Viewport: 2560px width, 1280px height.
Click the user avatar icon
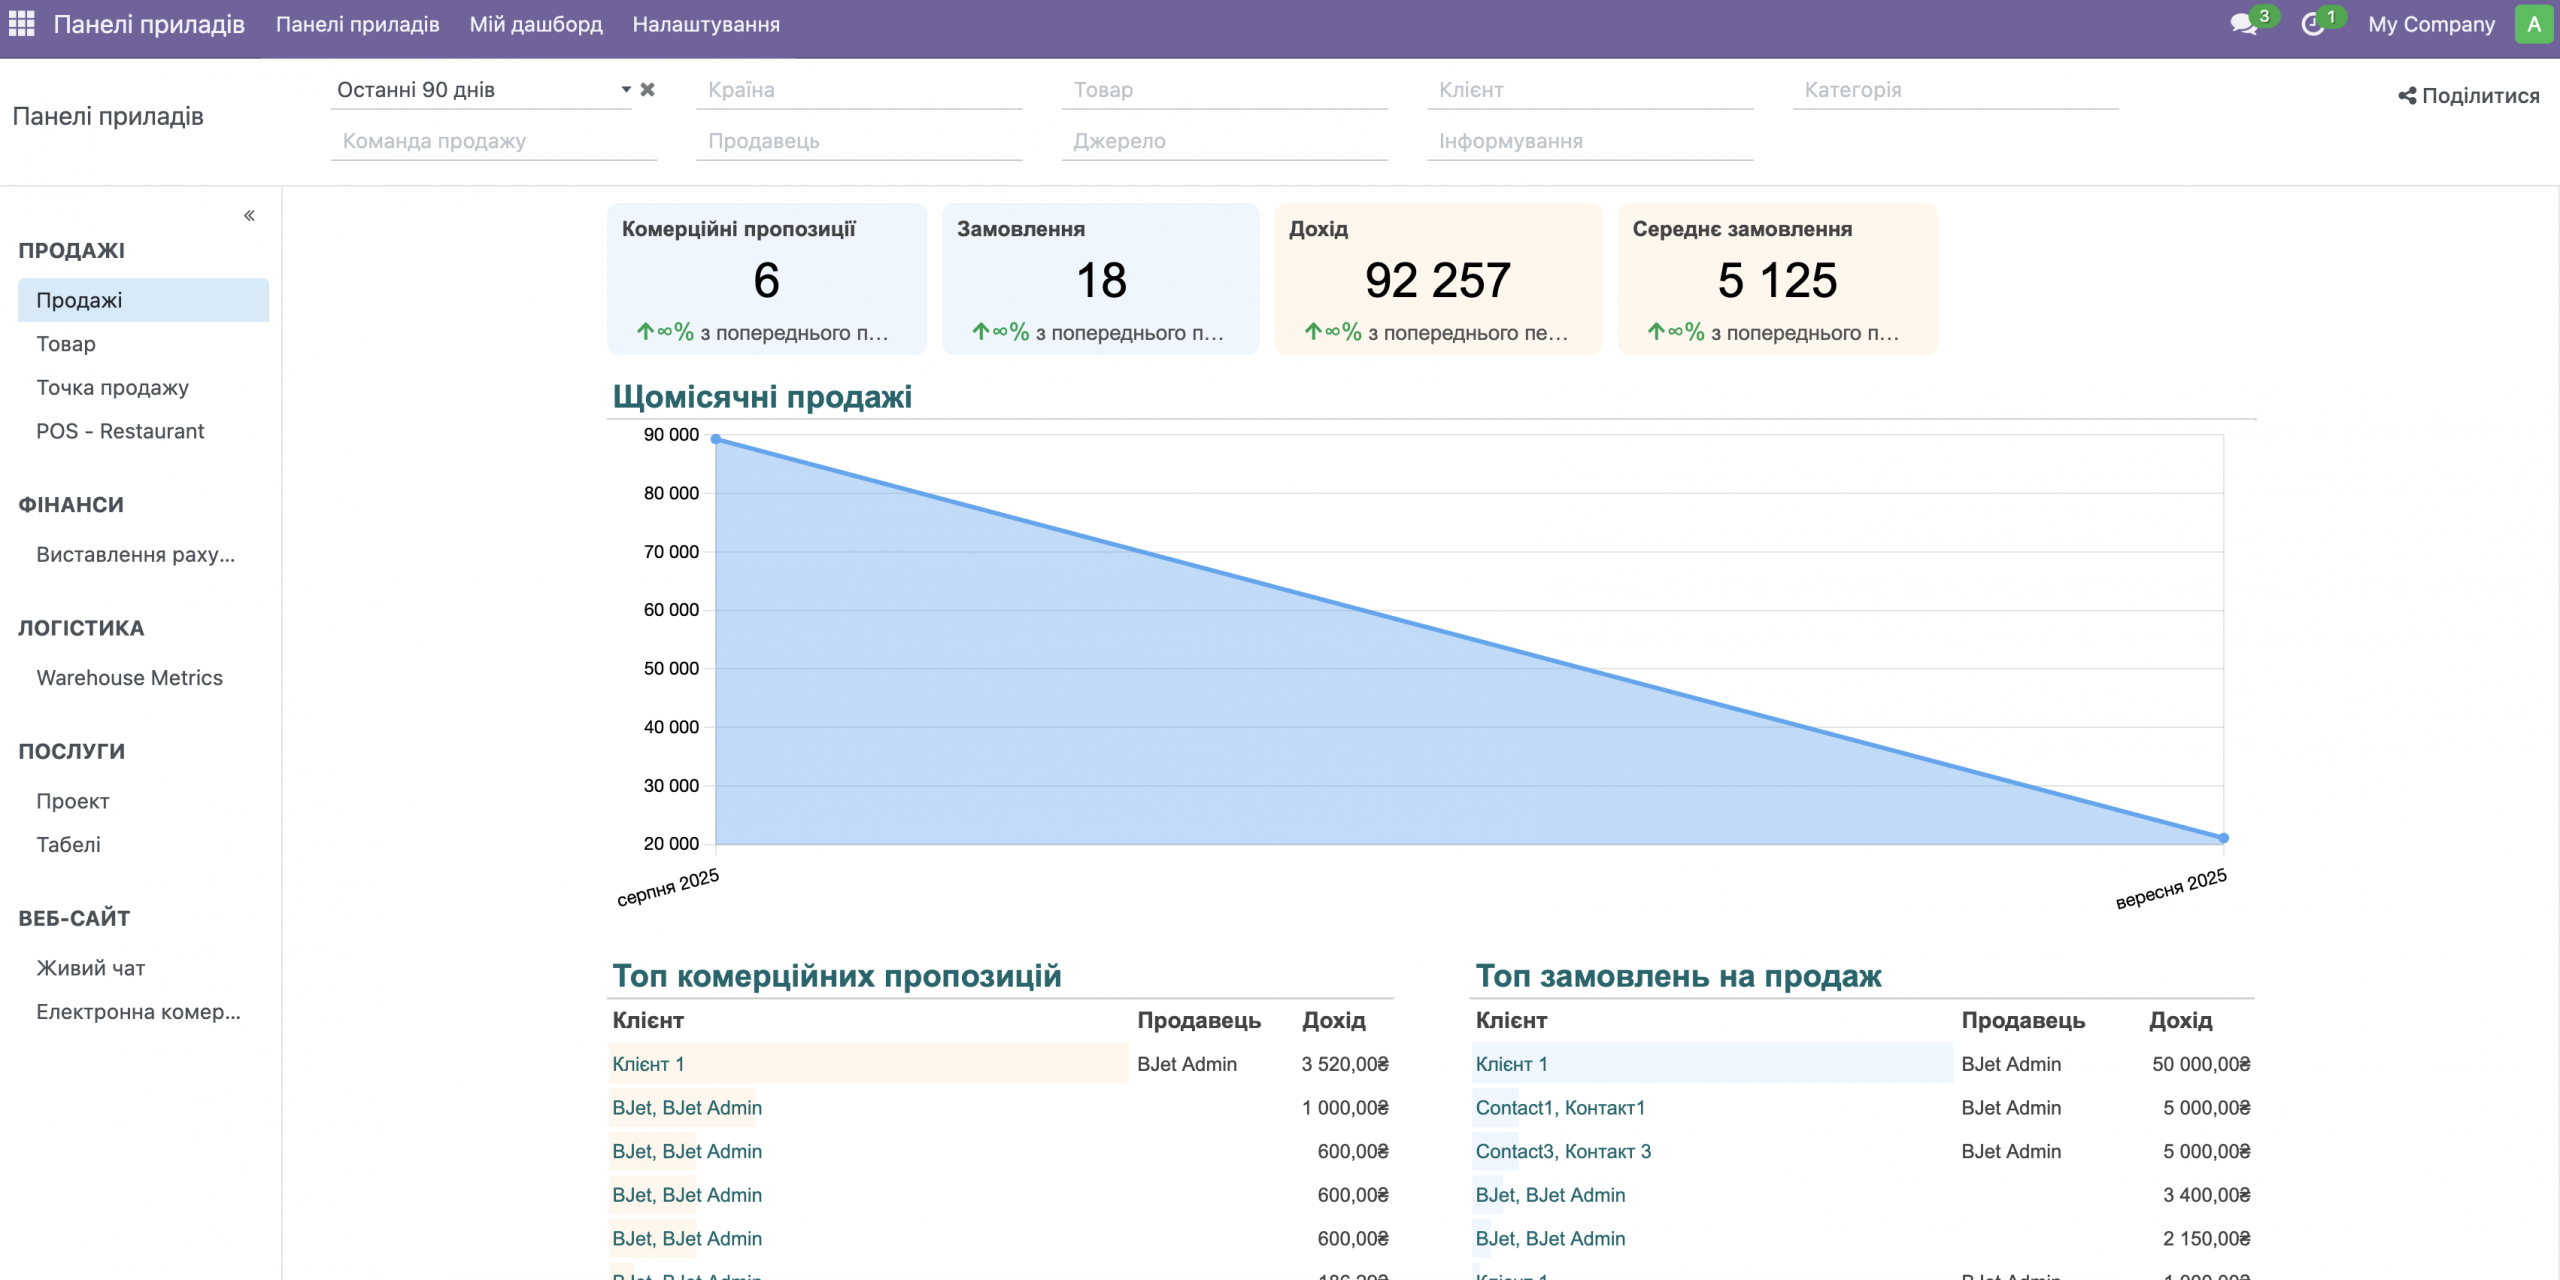pos(2533,24)
